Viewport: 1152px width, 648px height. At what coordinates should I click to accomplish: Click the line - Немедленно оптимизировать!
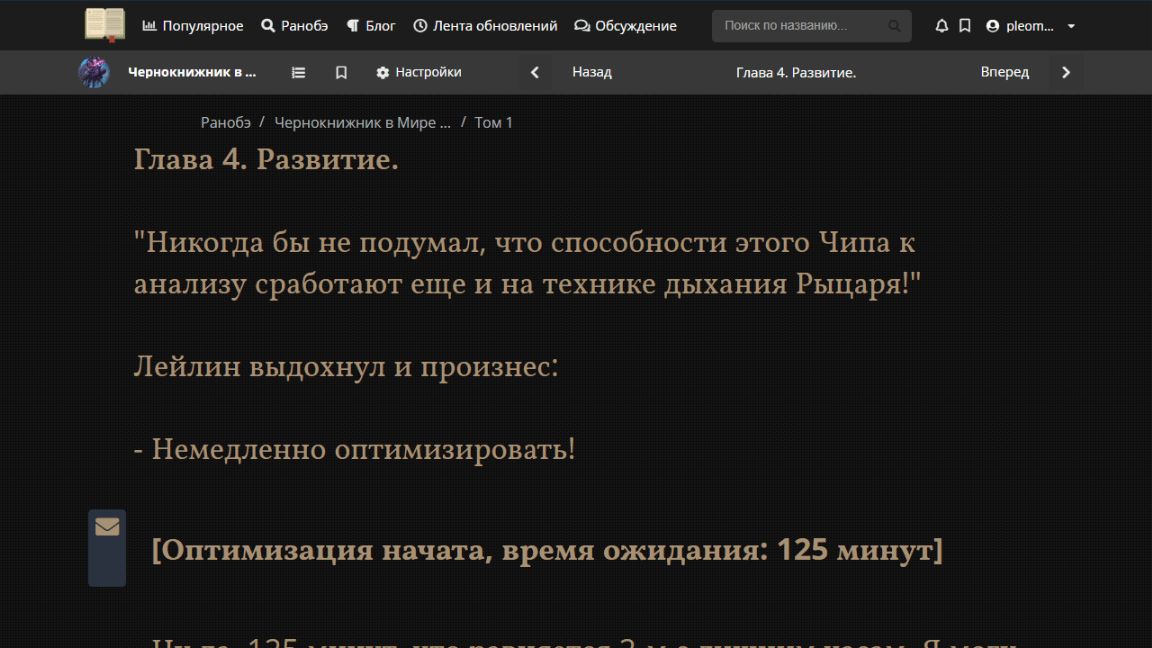click(354, 449)
